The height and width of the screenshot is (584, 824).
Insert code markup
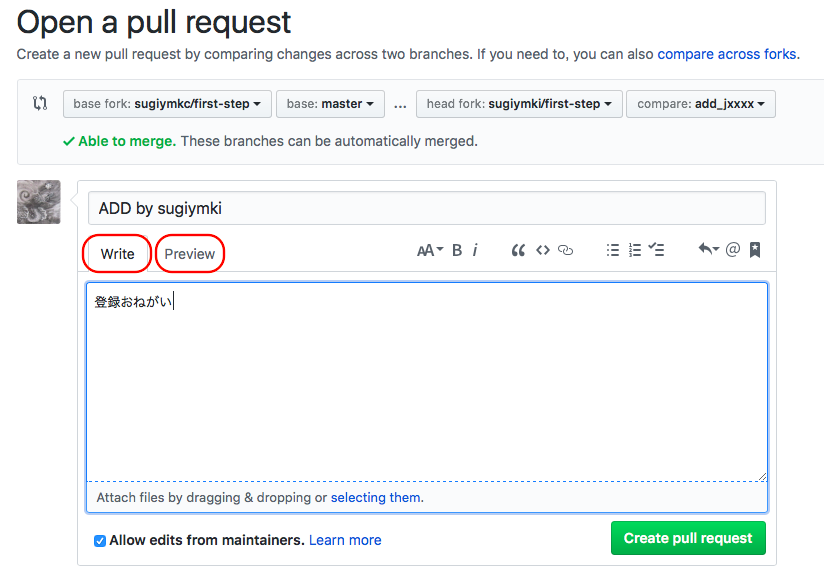(542, 251)
